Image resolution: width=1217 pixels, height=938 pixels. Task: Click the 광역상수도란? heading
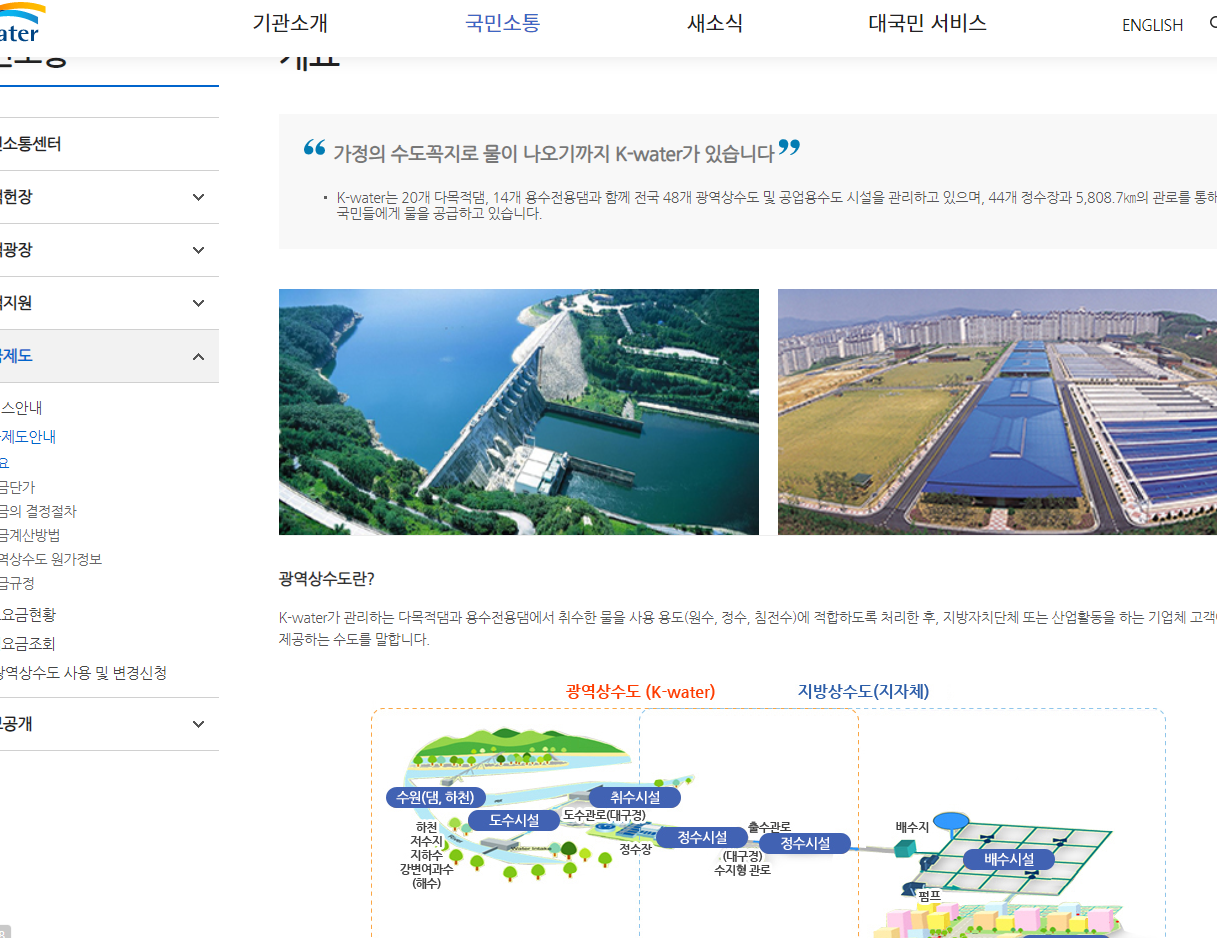pos(326,579)
